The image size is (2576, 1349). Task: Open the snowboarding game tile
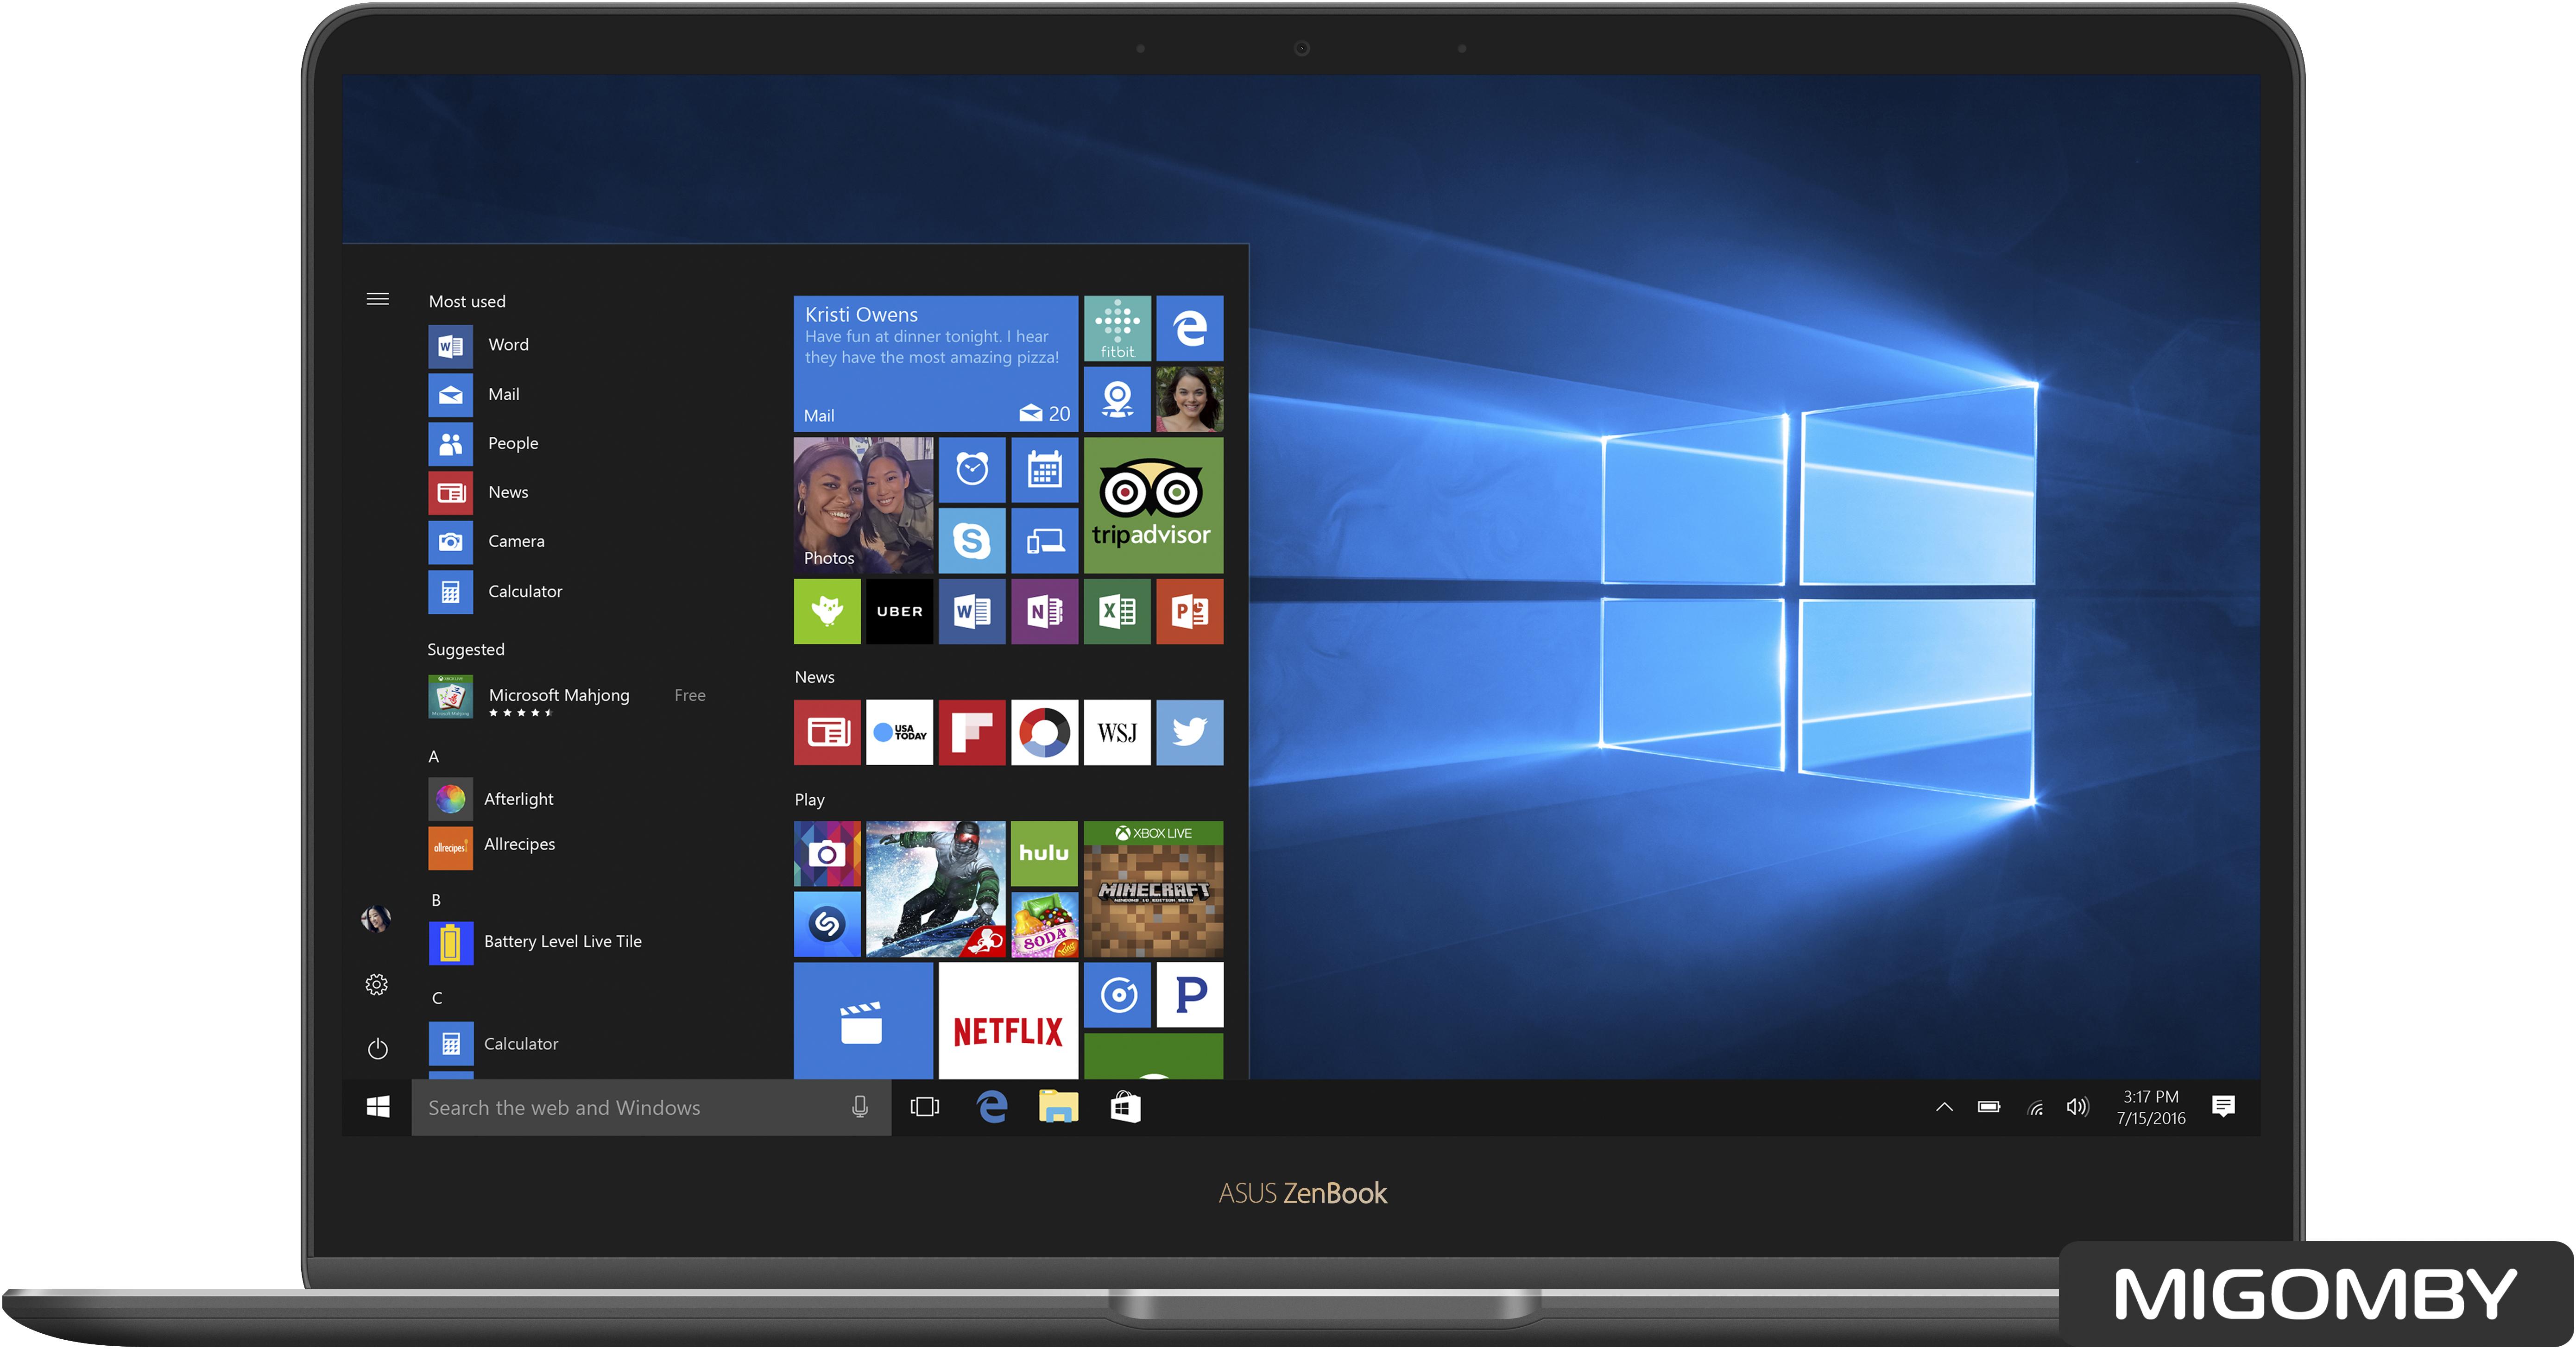click(x=935, y=890)
